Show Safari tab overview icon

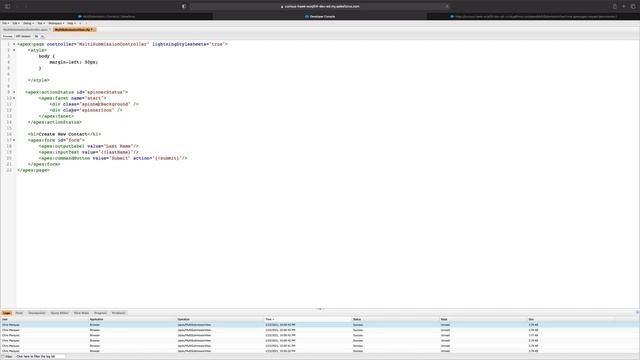tap(633, 6)
